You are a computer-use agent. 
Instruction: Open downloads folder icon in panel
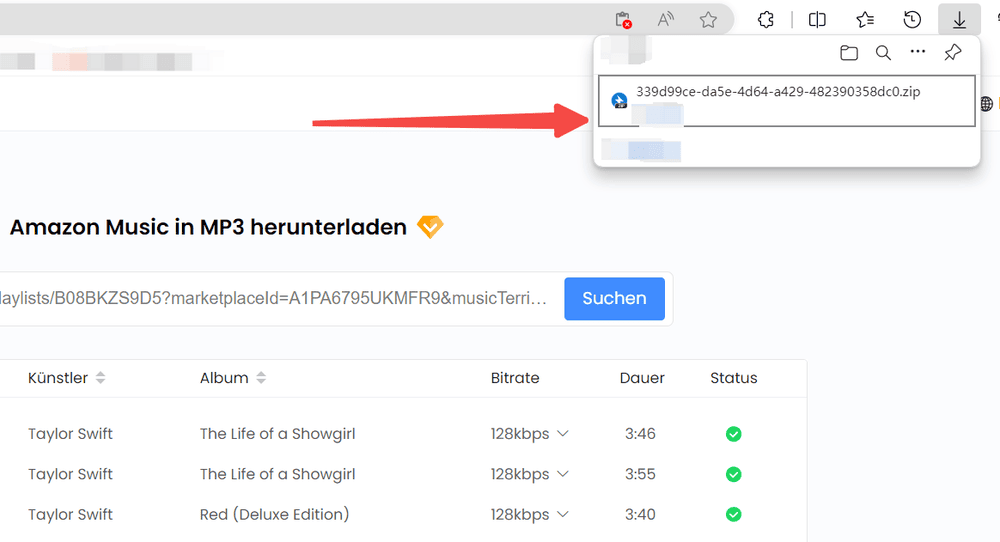pos(849,53)
